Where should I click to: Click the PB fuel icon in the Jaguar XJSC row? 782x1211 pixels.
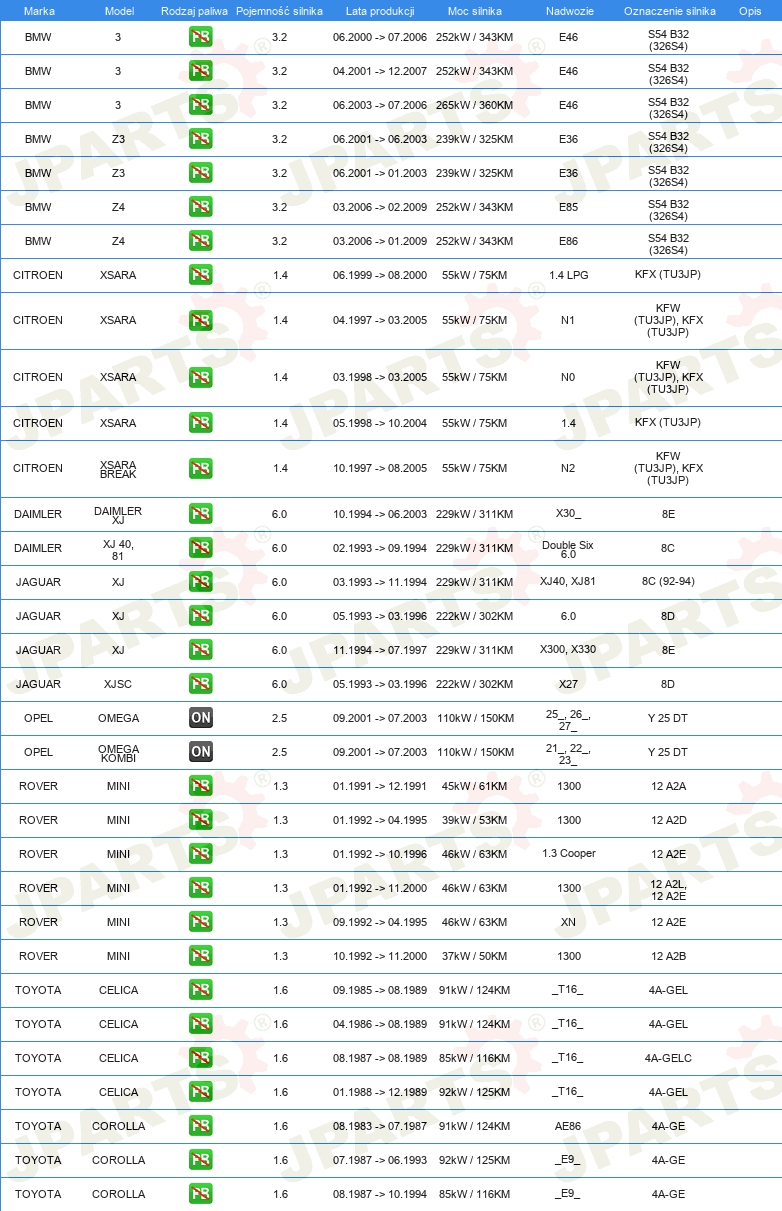200,685
